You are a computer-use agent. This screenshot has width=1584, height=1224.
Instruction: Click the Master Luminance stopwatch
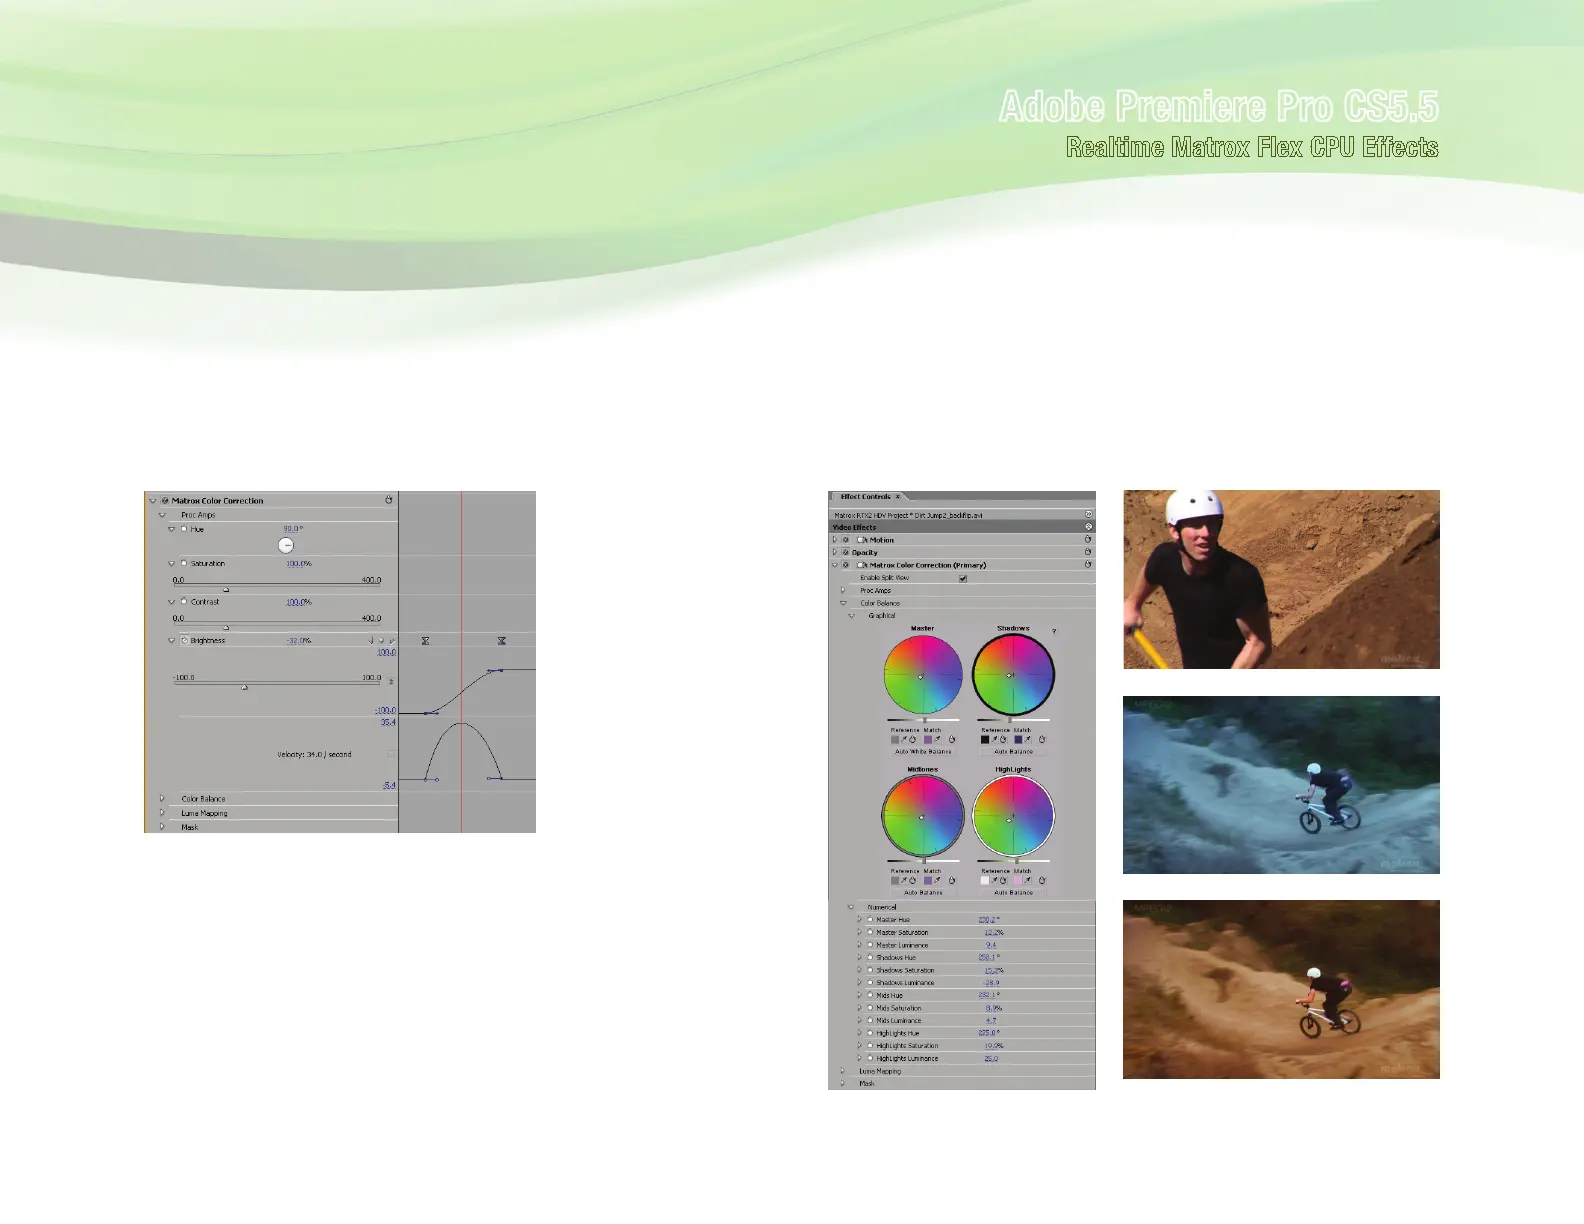click(870, 945)
